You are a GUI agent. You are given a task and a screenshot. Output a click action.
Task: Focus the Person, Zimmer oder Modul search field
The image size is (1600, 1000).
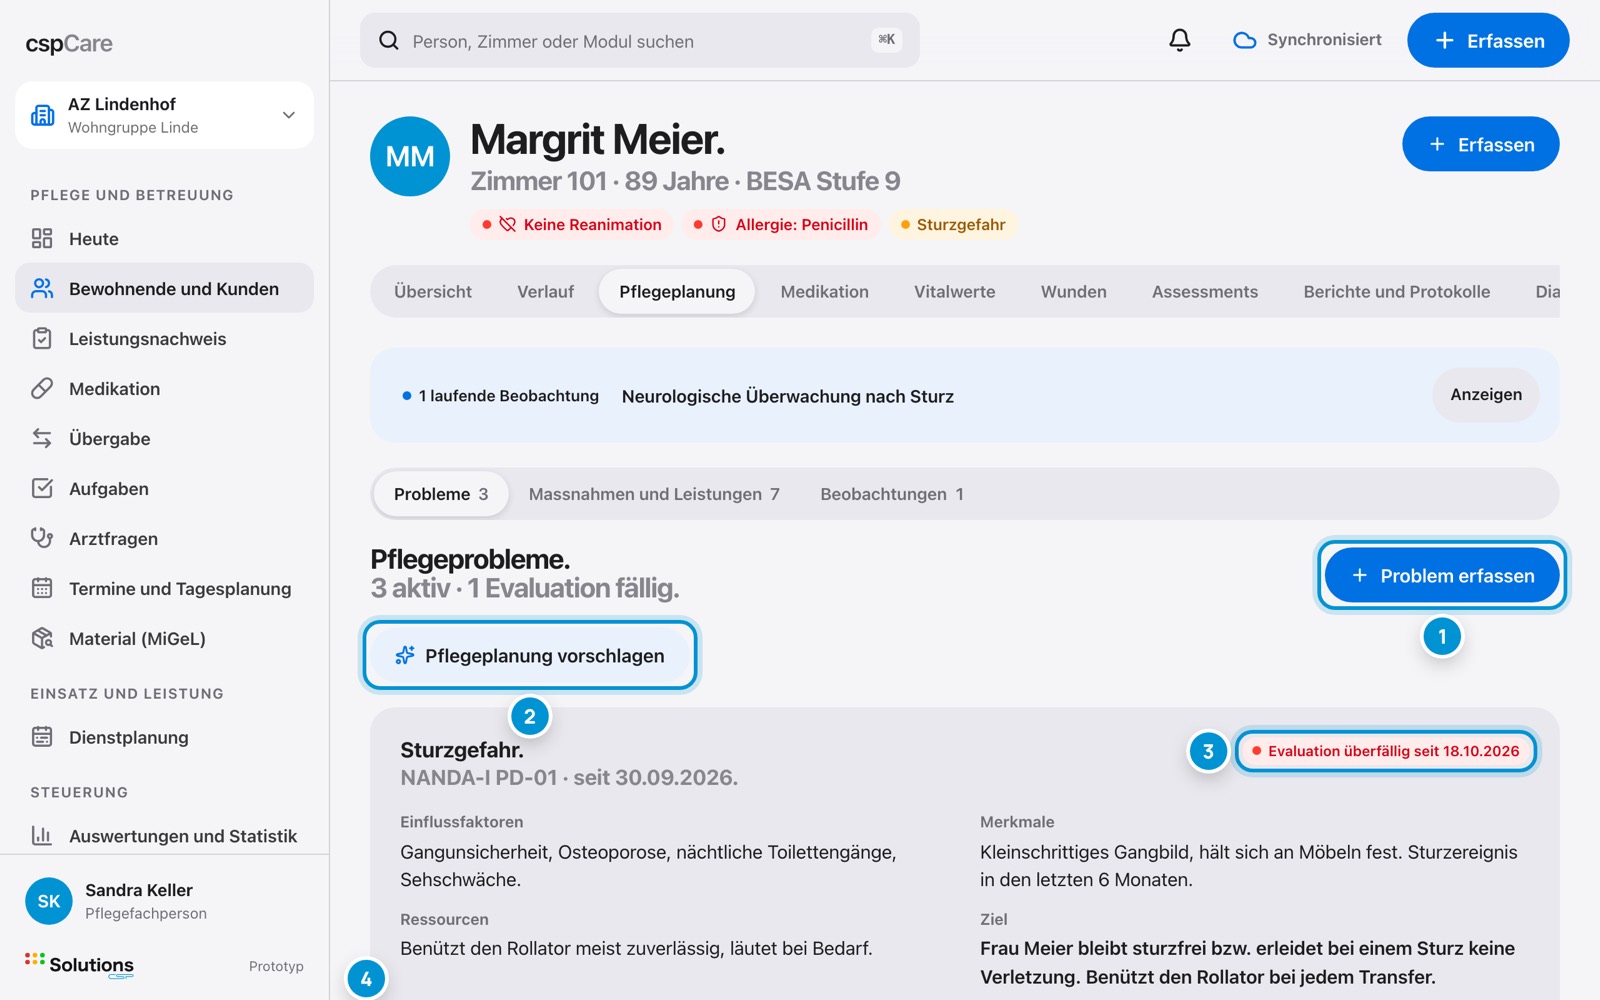pyautogui.click(x=640, y=40)
